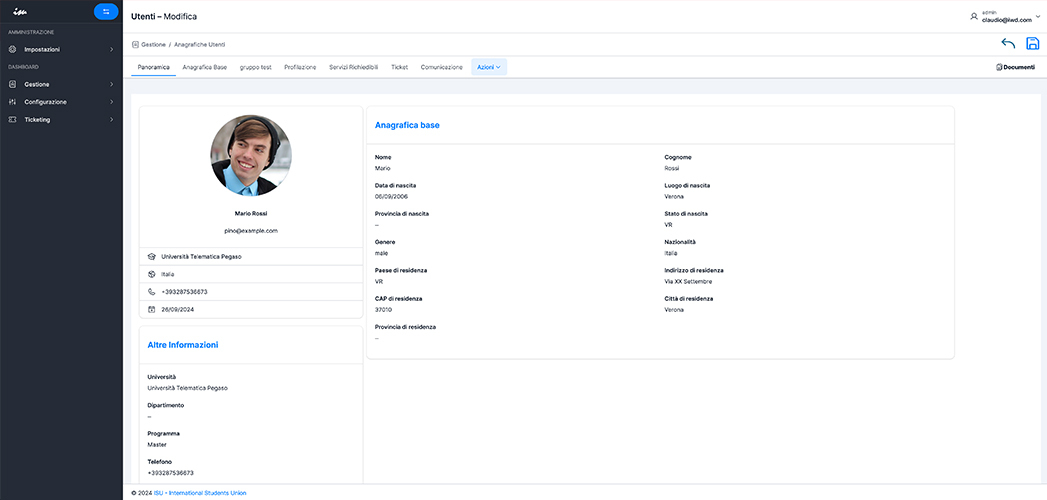Click Mario Rossi's profile photo

pyautogui.click(x=251, y=155)
